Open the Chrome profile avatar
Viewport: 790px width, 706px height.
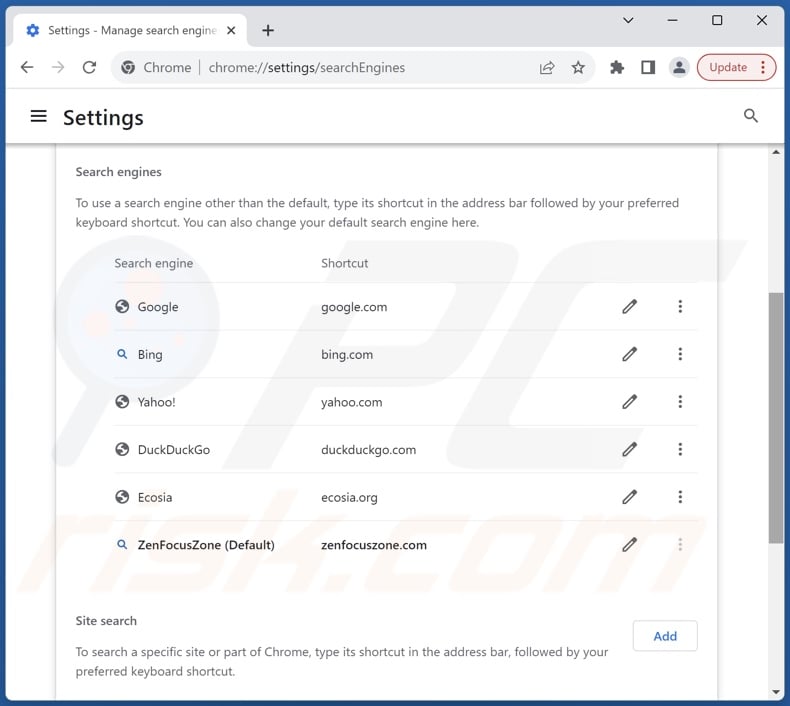(679, 68)
